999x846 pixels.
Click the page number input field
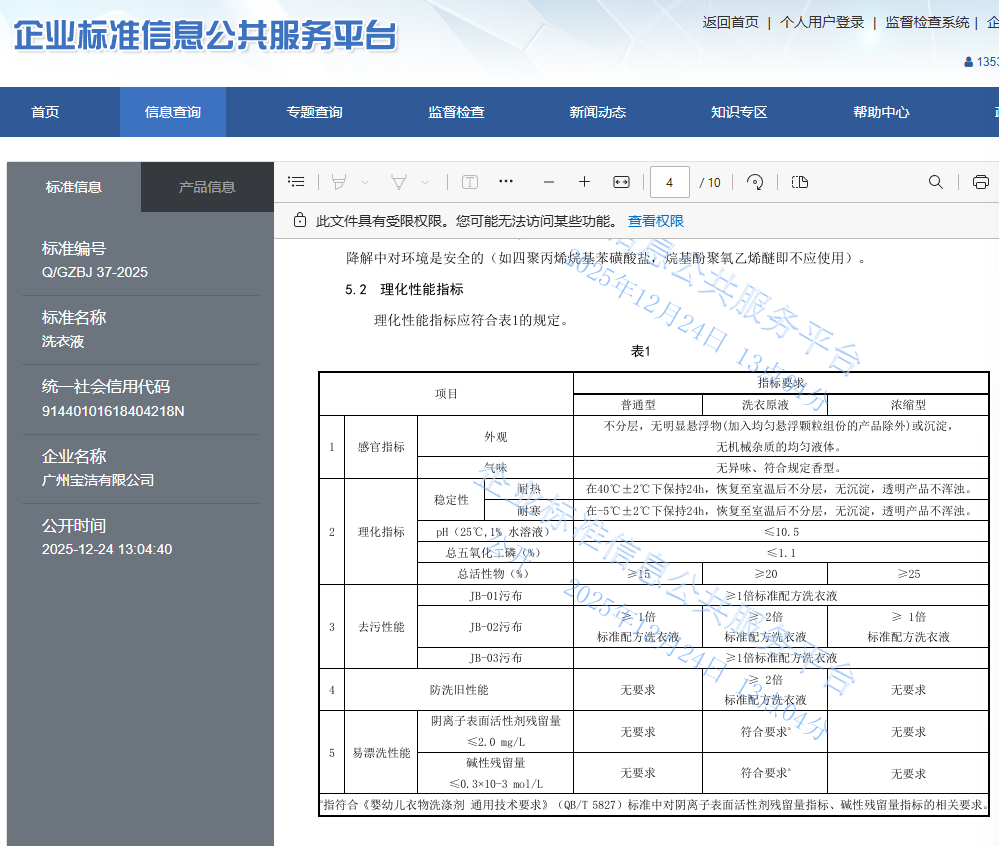point(669,182)
